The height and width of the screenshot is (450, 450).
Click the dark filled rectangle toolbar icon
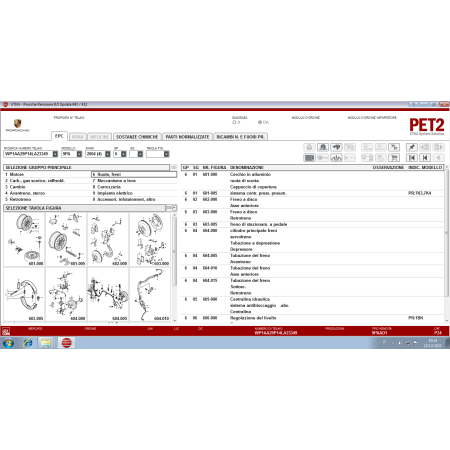(309, 158)
